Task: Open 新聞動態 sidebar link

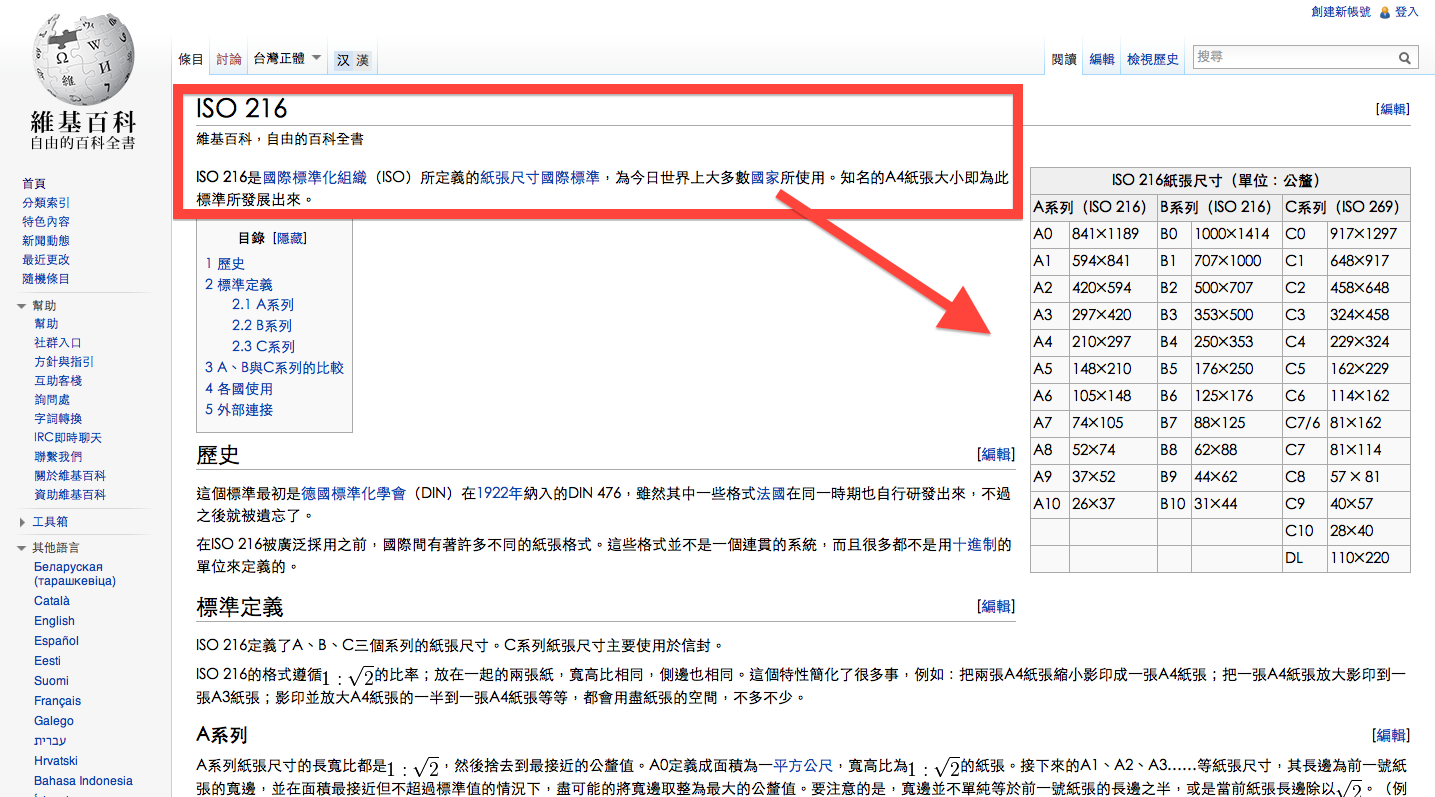Action: (x=46, y=241)
